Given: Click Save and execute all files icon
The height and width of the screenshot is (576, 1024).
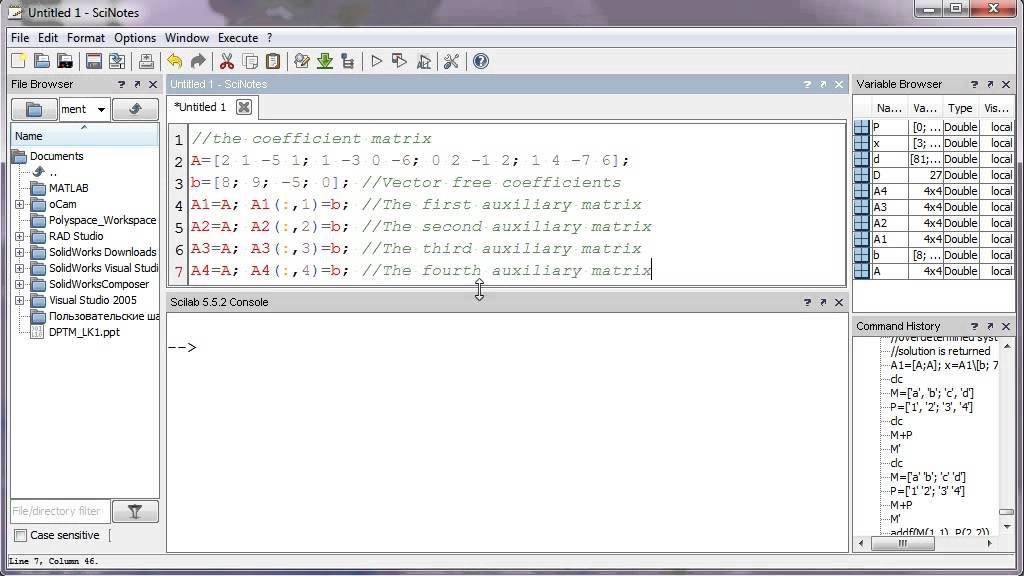Looking at the screenshot, I should (x=423, y=61).
